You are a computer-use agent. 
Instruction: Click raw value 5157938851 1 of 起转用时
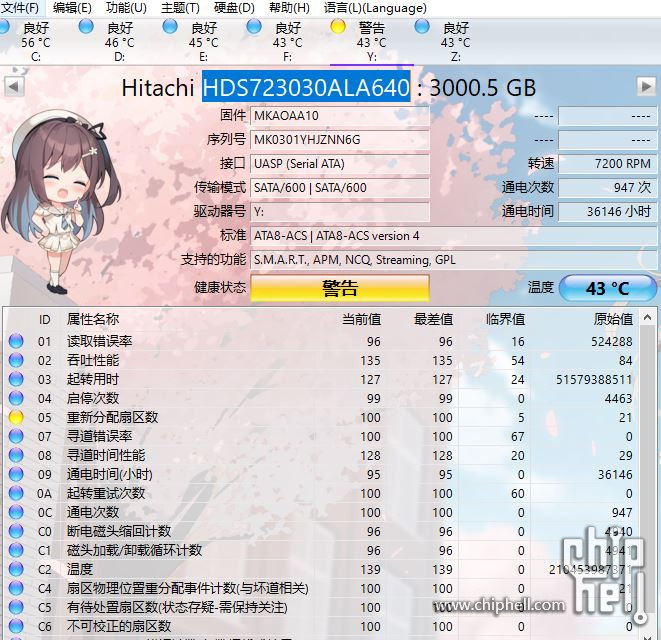tap(594, 379)
